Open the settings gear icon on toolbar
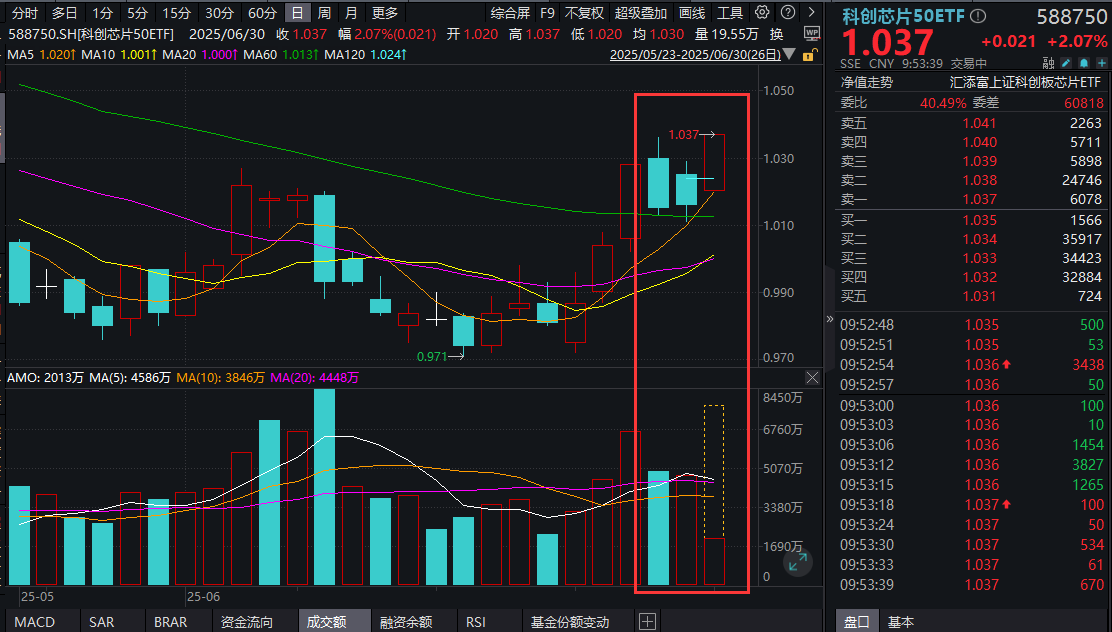 [760, 13]
